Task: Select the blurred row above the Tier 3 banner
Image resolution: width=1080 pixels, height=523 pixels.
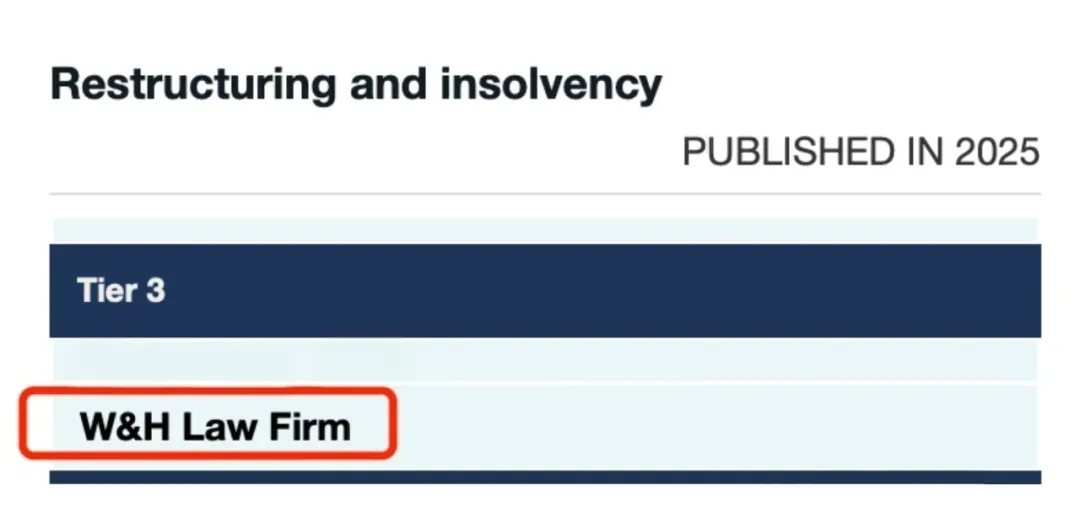Action: tap(545, 231)
